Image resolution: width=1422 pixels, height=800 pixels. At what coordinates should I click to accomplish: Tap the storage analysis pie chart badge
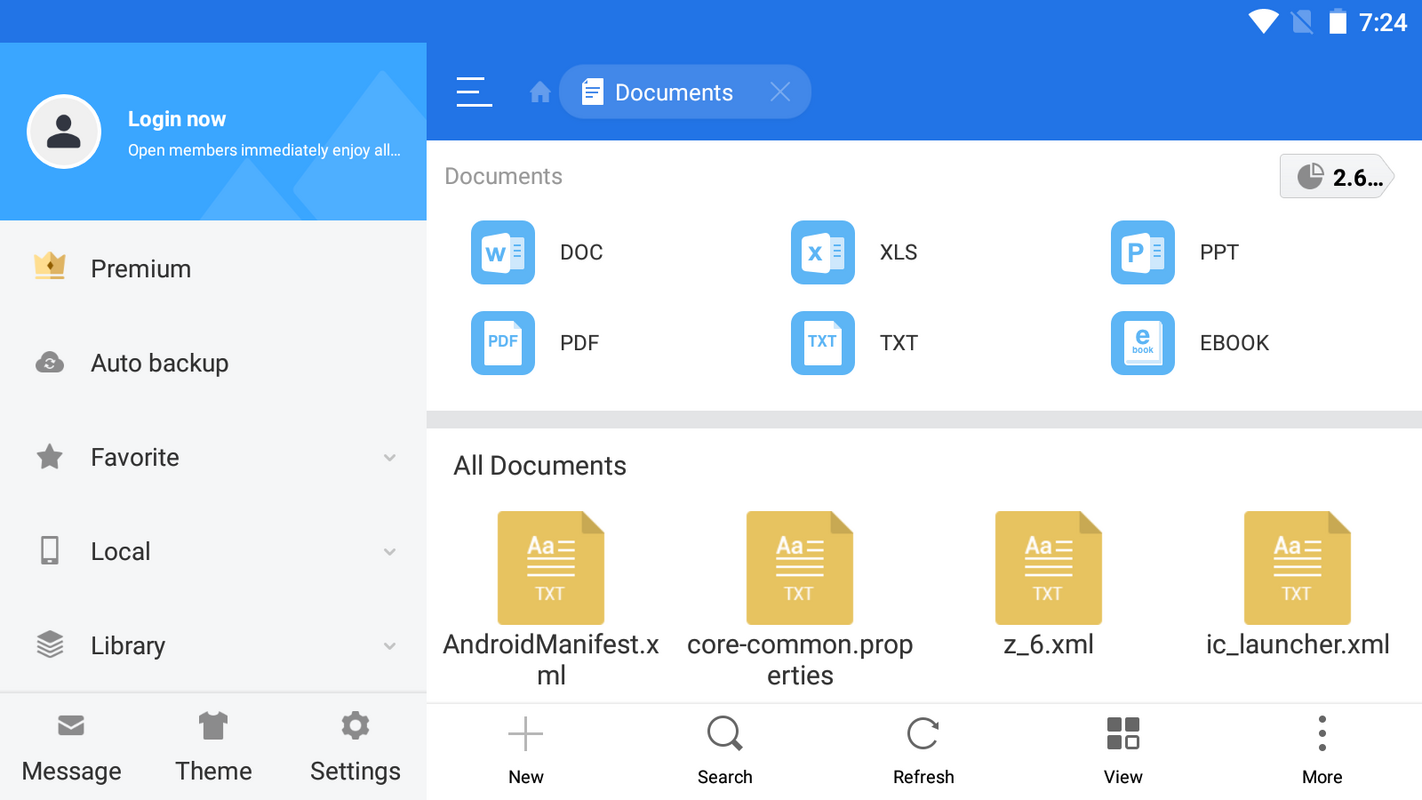coord(1336,177)
